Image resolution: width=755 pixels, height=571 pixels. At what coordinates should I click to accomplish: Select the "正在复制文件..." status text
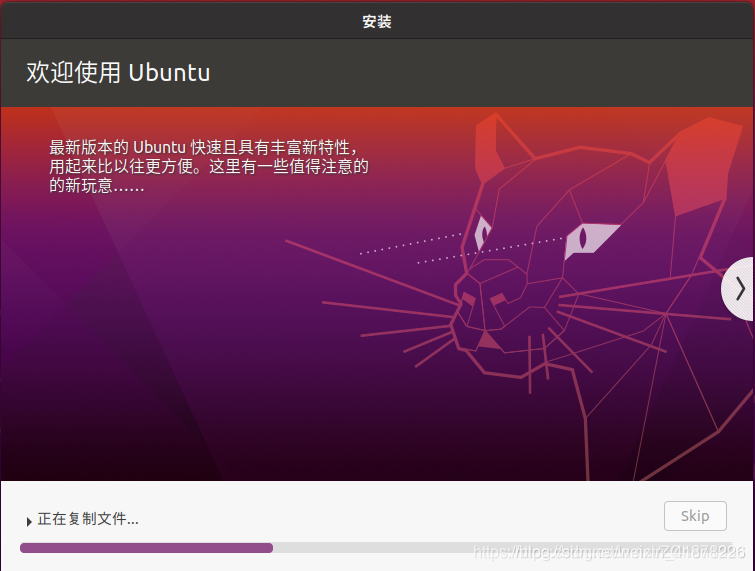88,519
